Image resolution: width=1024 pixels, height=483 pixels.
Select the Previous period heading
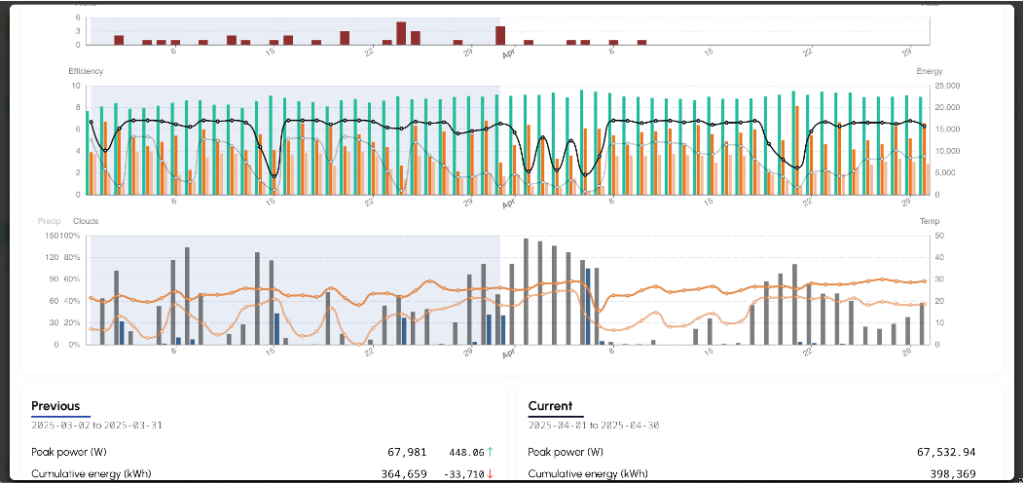click(56, 406)
